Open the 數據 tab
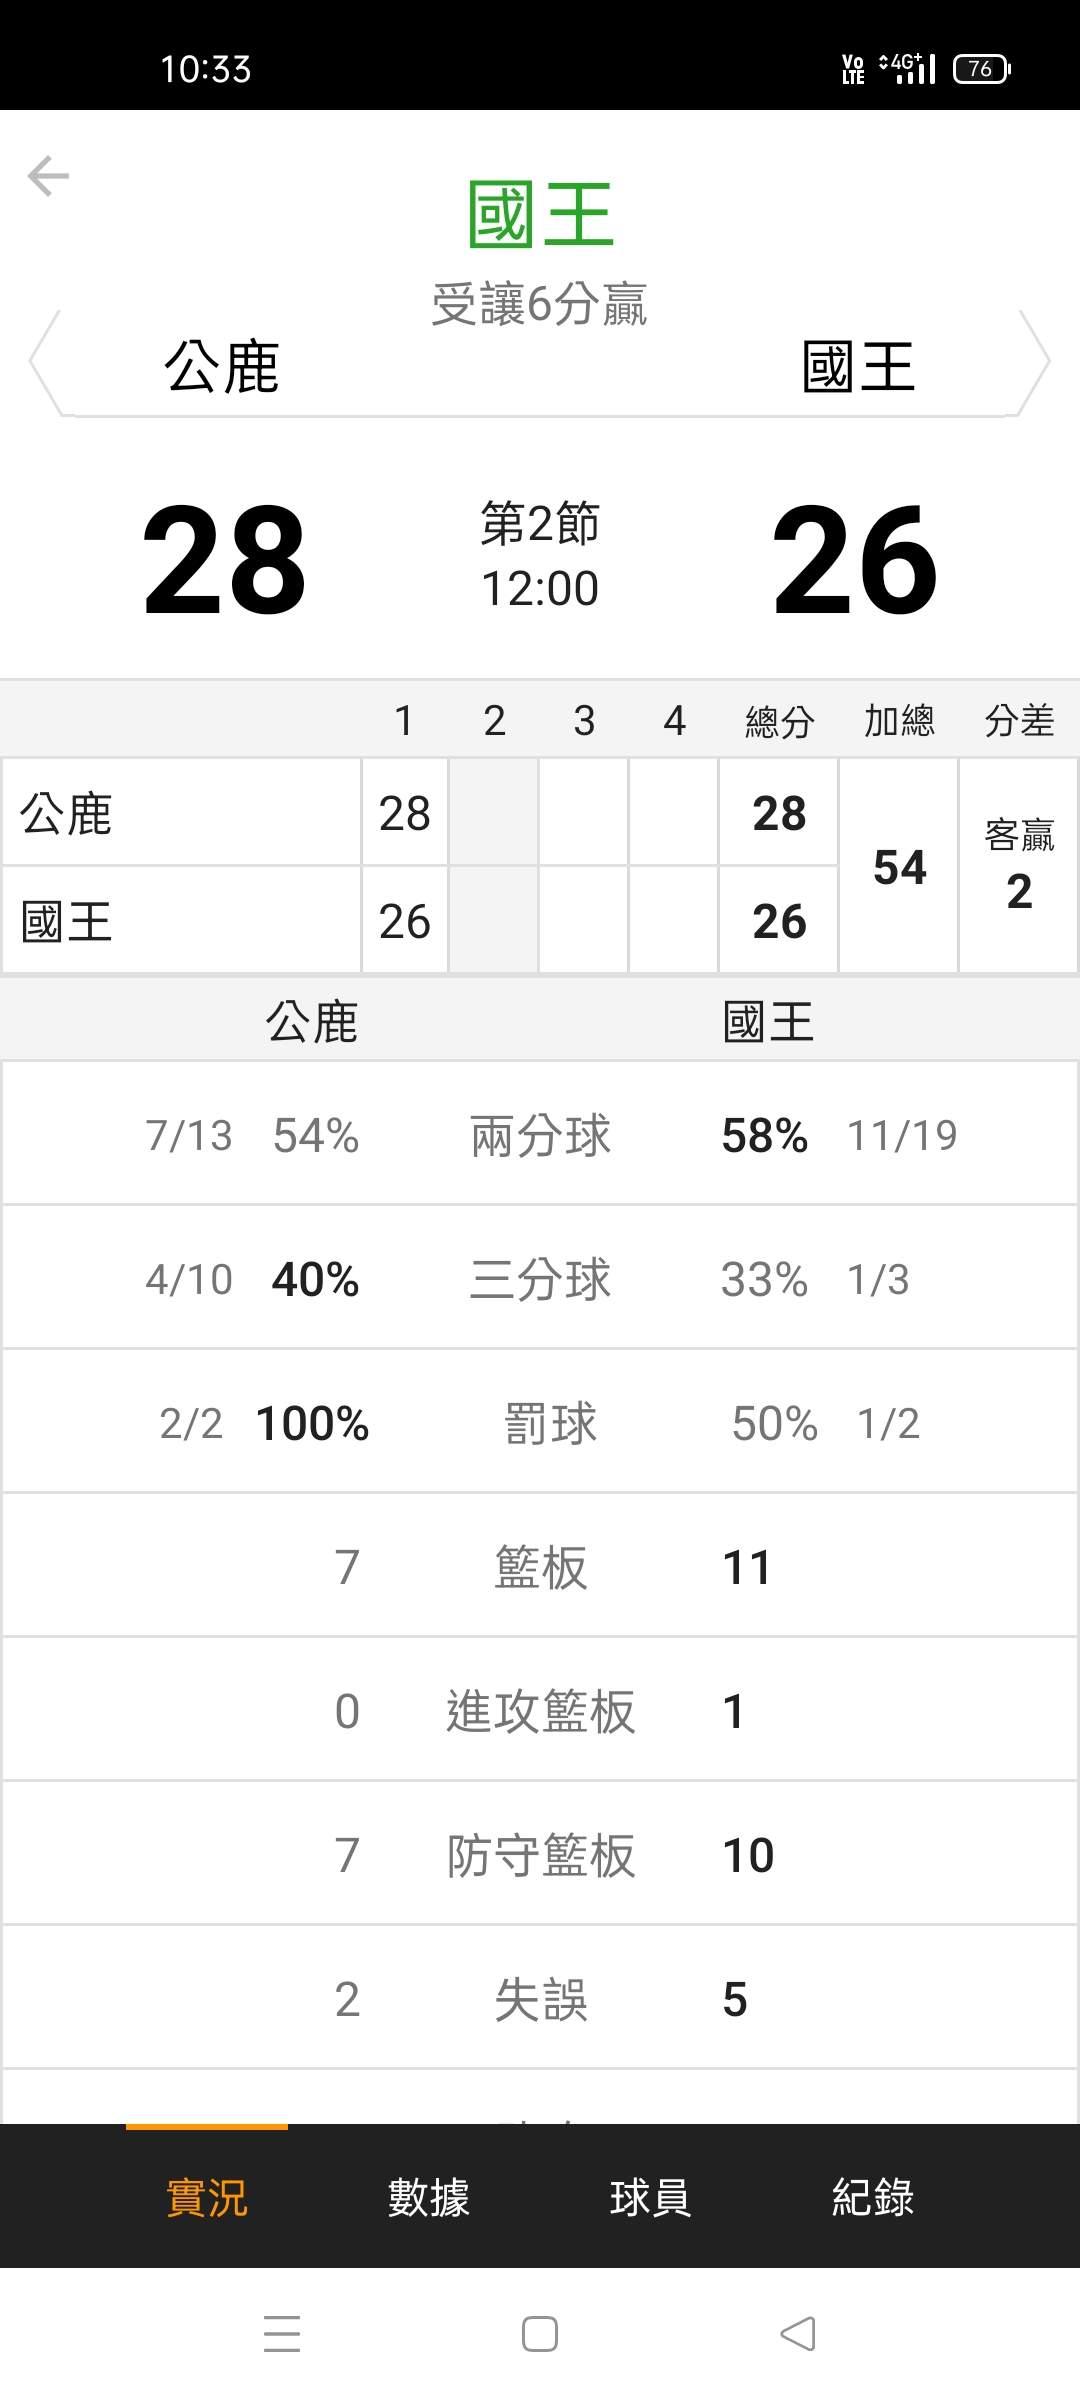The width and height of the screenshot is (1080, 2400). tap(428, 2198)
